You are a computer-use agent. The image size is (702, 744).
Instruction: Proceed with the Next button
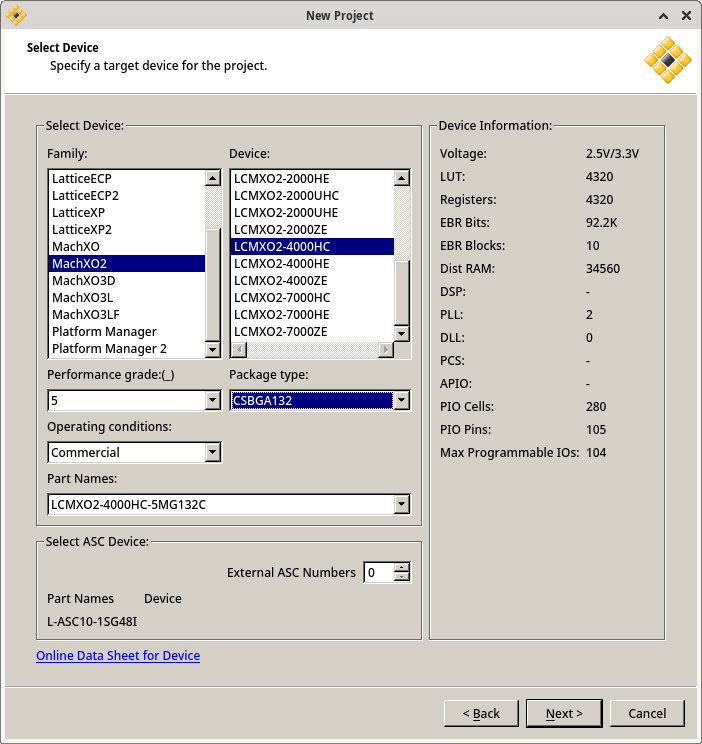[x=564, y=713]
